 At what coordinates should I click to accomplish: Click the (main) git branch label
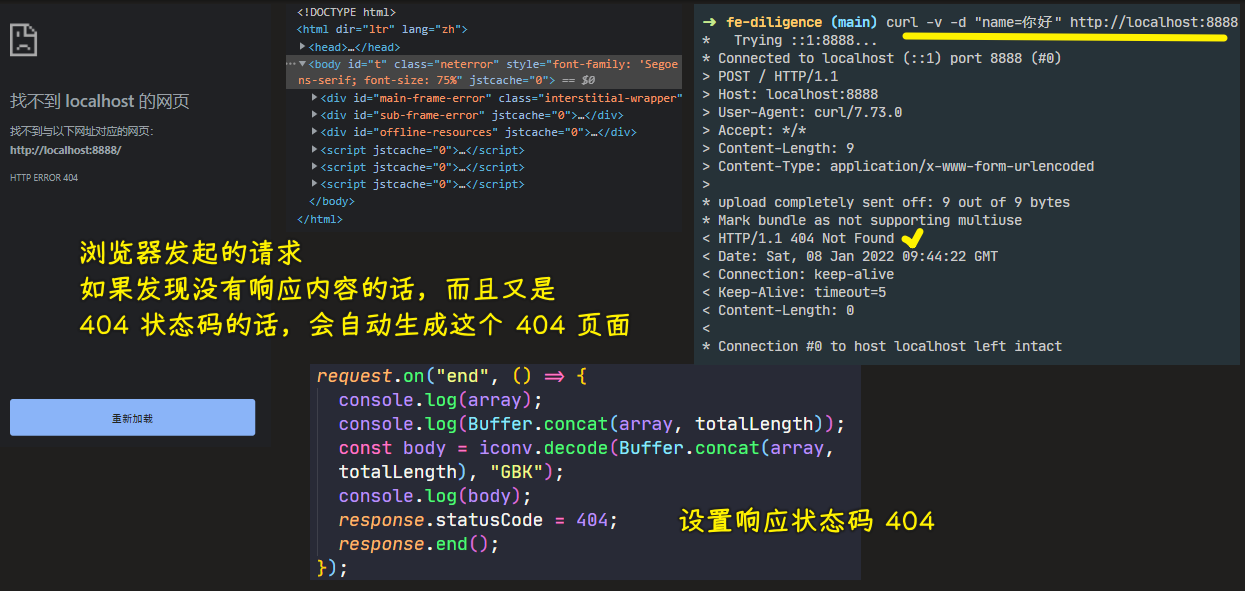854,22
